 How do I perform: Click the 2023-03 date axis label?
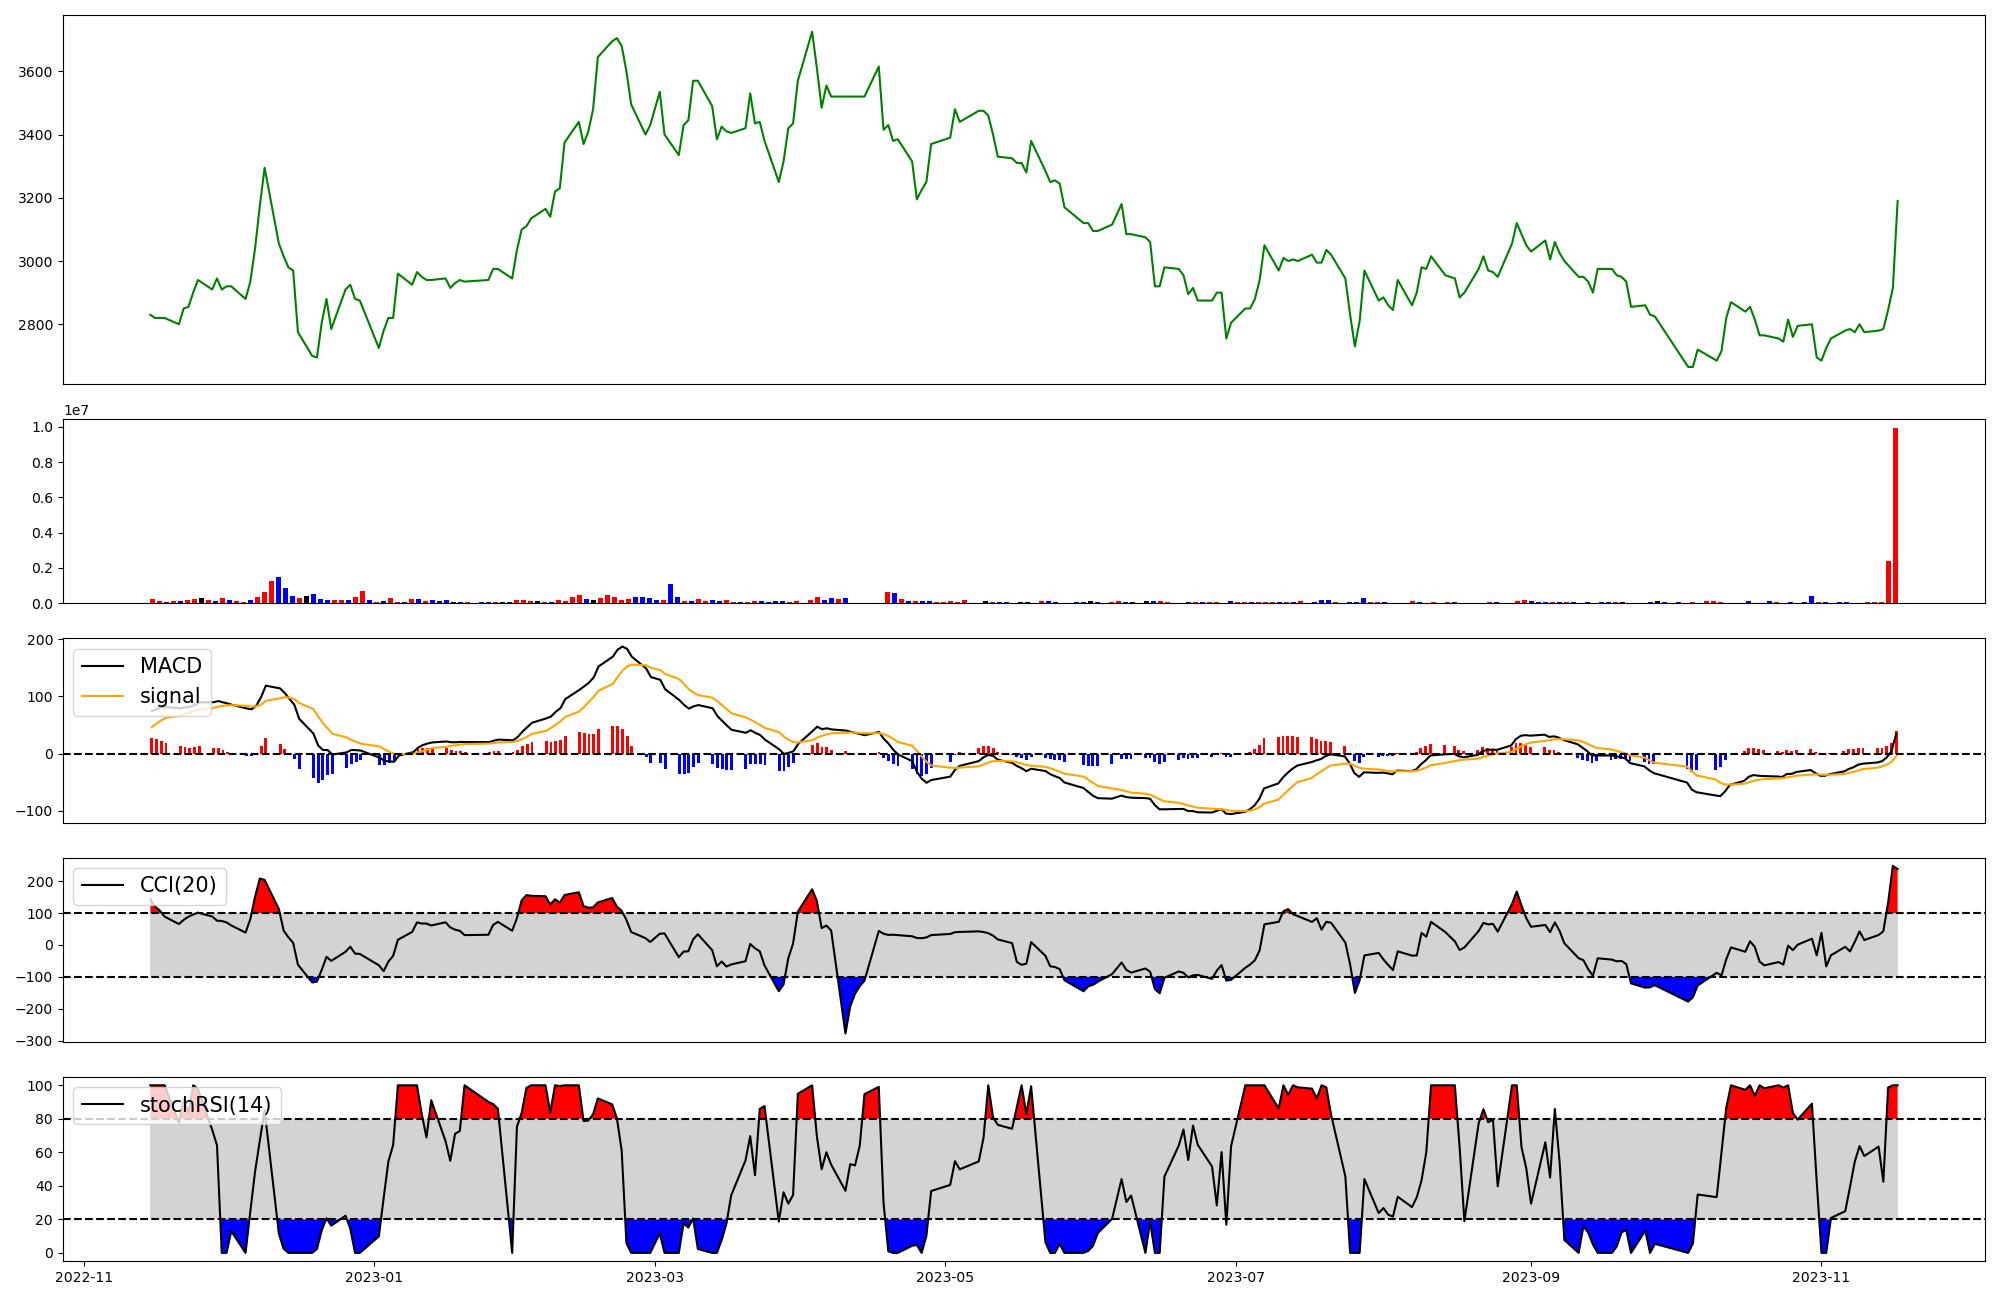[x=655, y=1277]
